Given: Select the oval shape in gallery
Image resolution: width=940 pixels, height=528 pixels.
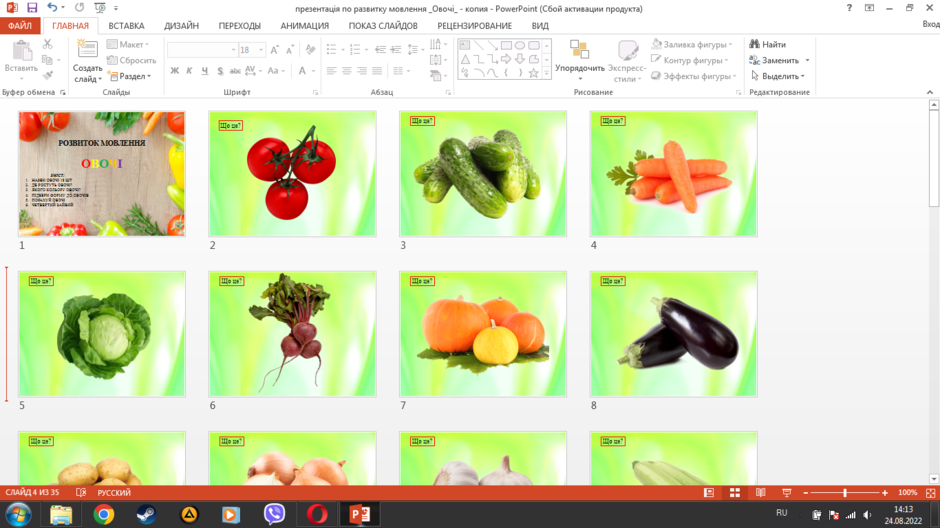Looking at the screenshot, I should [520, 46].
